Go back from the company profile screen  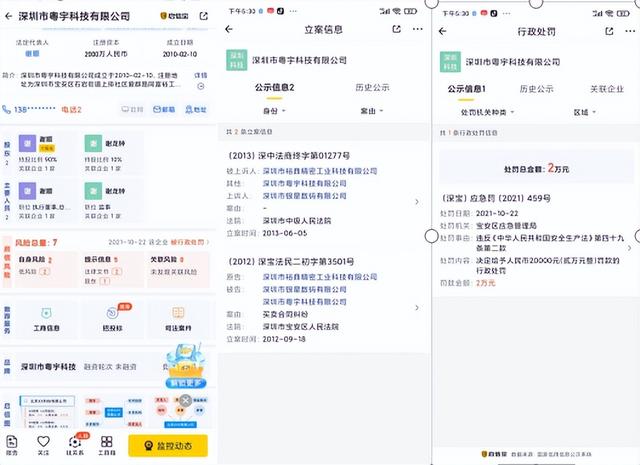click(x=9, y=16)
